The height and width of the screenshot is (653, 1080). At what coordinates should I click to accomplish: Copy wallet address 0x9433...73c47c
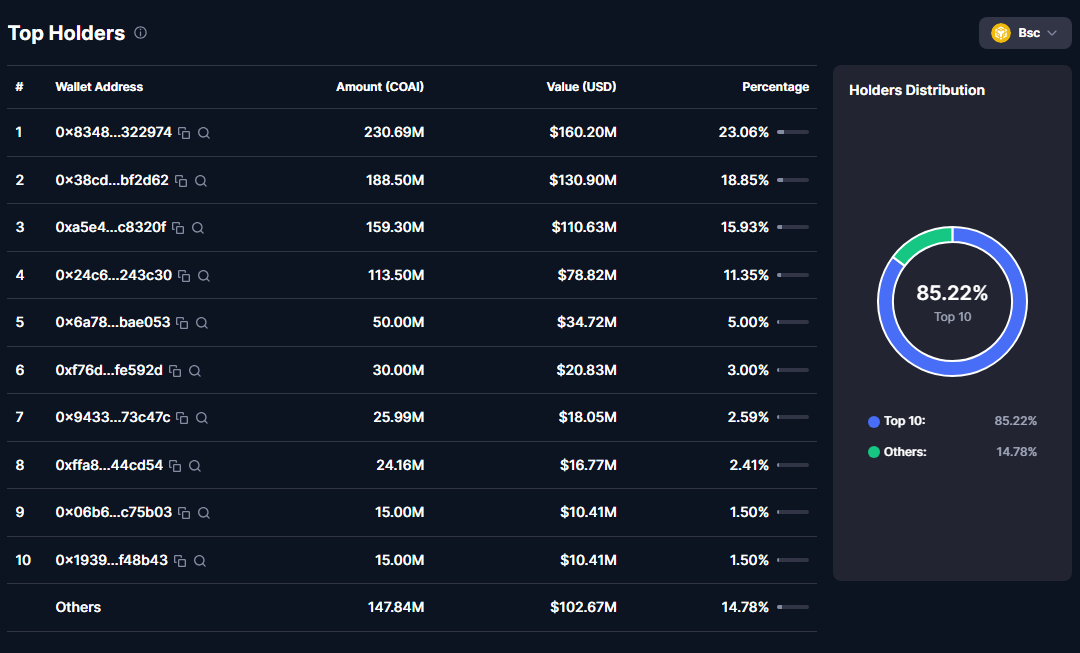[x=182, y=418]
